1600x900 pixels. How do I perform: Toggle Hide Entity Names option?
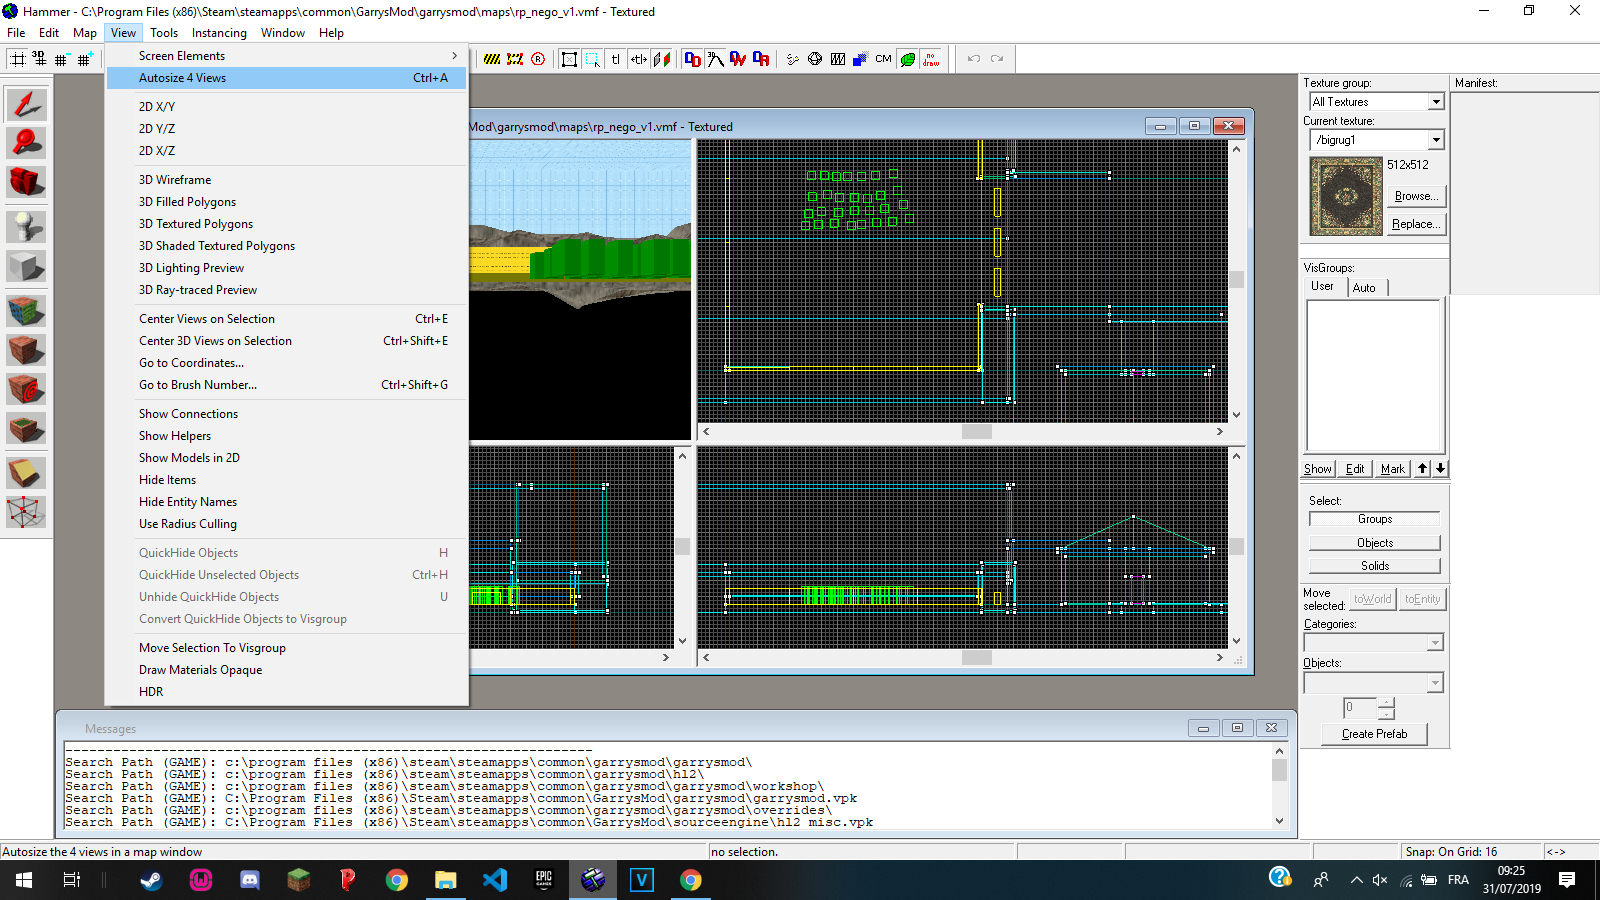[287, 502]
